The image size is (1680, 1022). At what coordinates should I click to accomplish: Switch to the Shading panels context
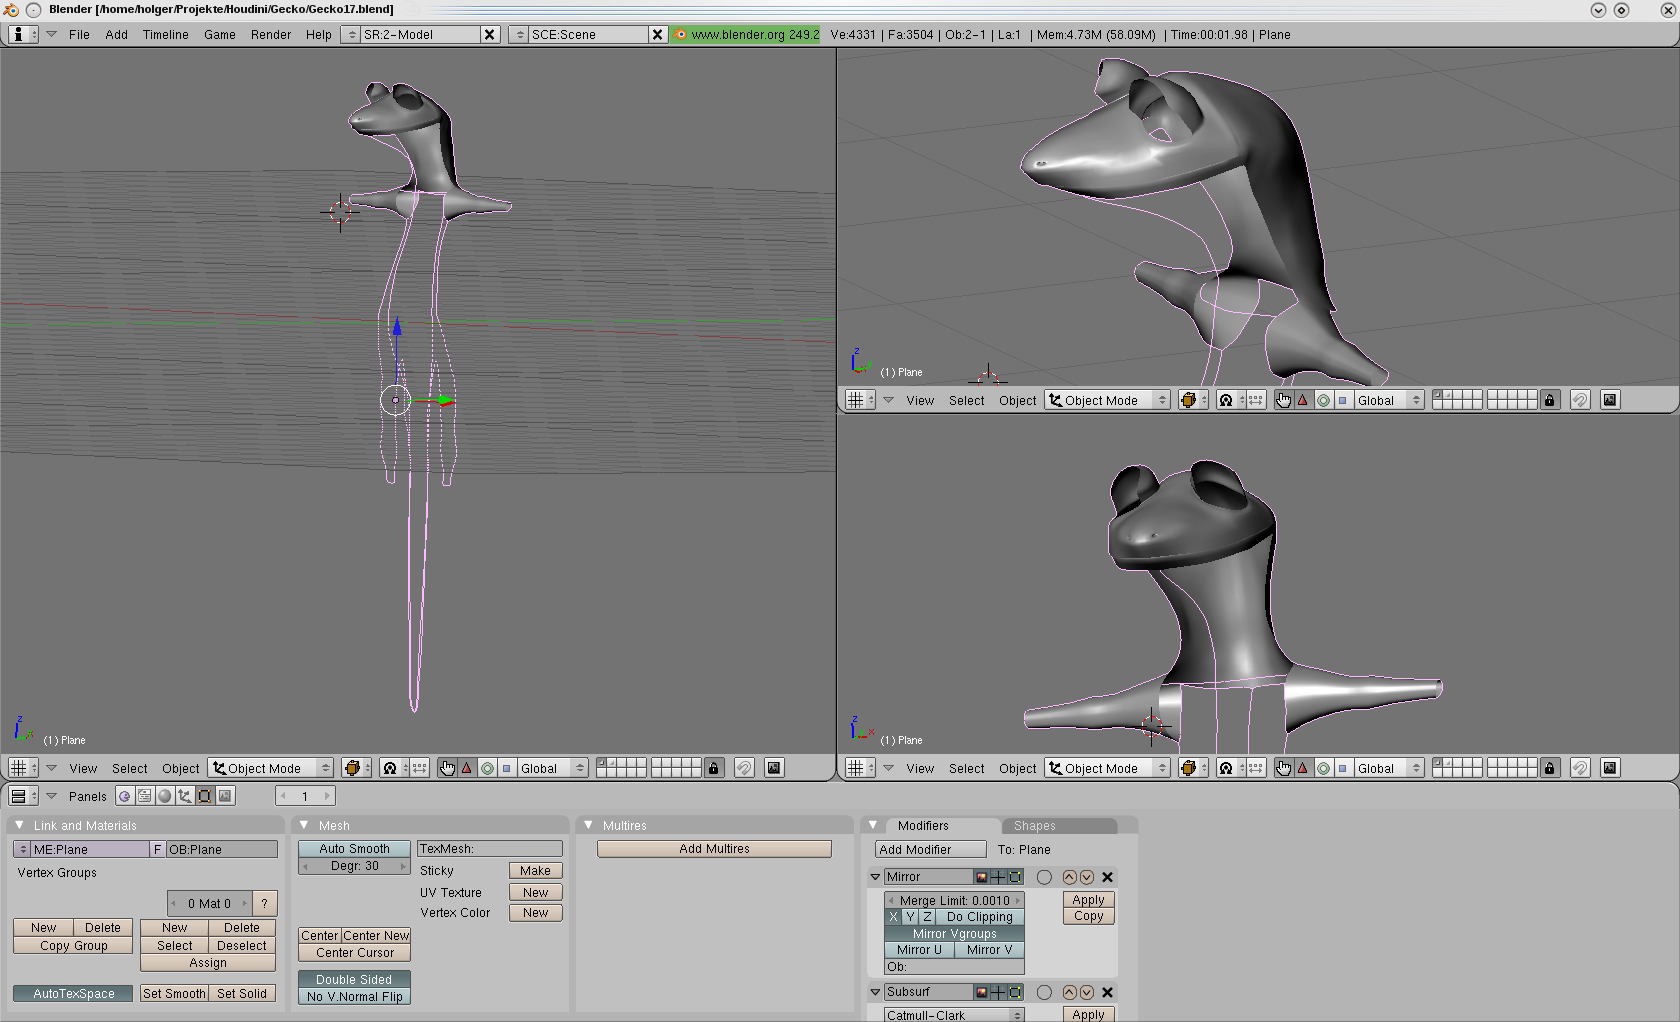pos(165,796)
